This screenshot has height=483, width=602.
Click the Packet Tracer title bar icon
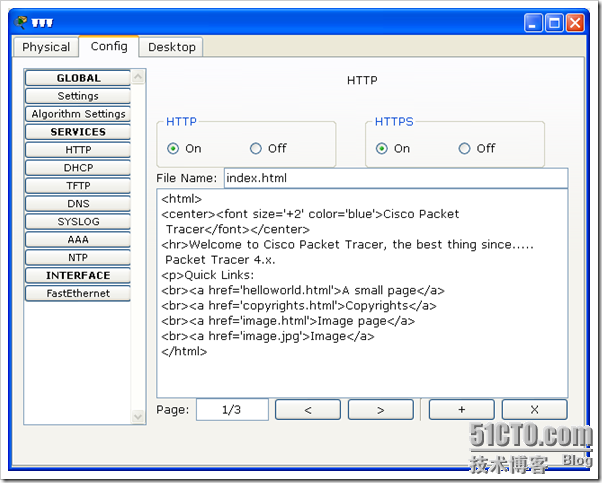(20, 22)
